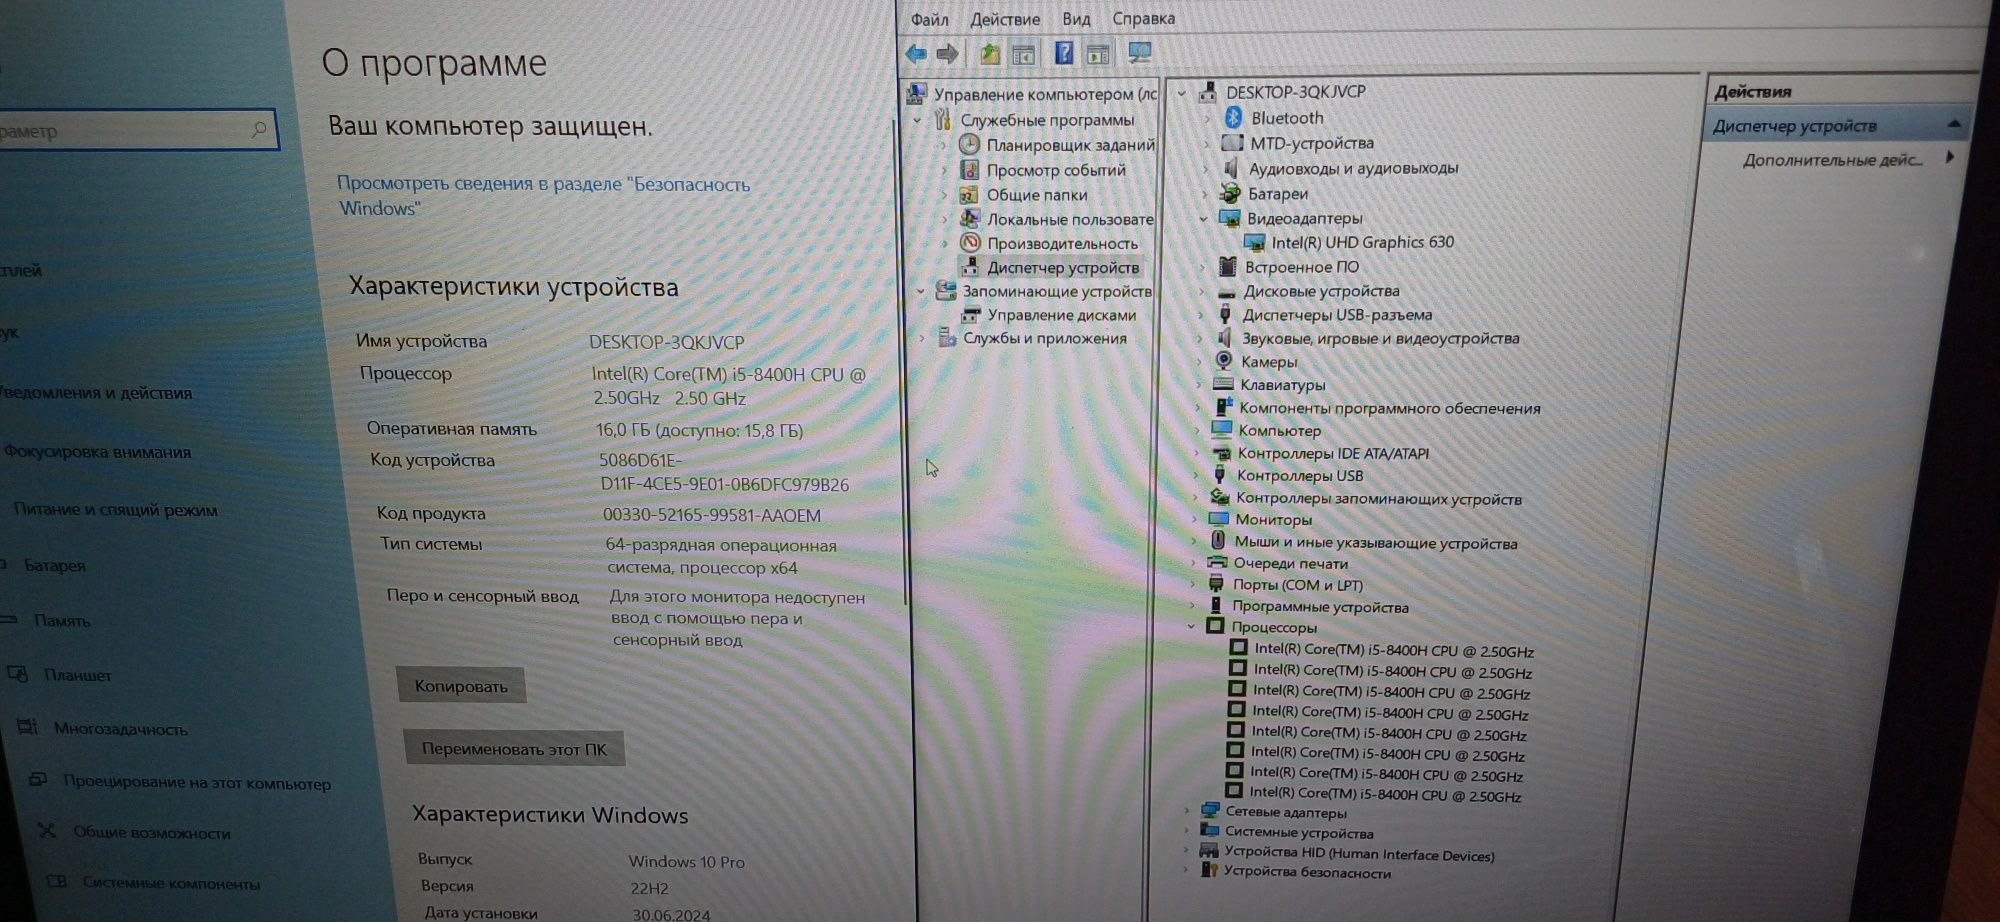This screenshot has height=922, width=2000.
Task: Expand the Мыши и иные указывающие устройства
Action: click(x=1195, y=542)
